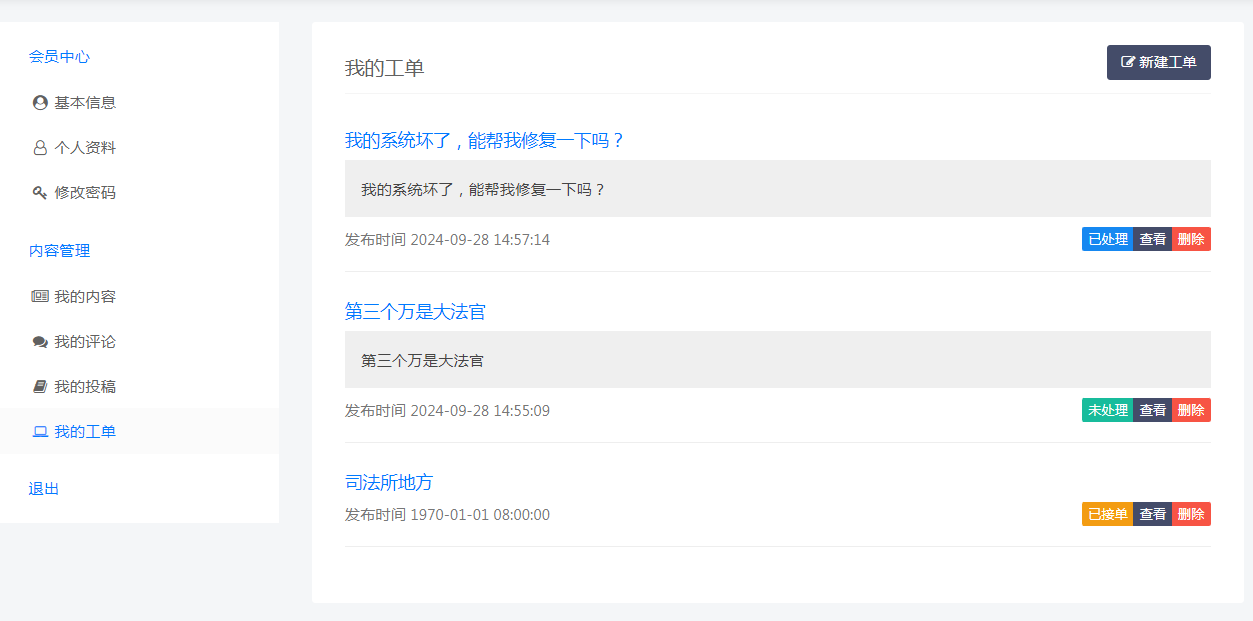
Task: Open ticket titled 司法所地方
Action: coord(389,482)
